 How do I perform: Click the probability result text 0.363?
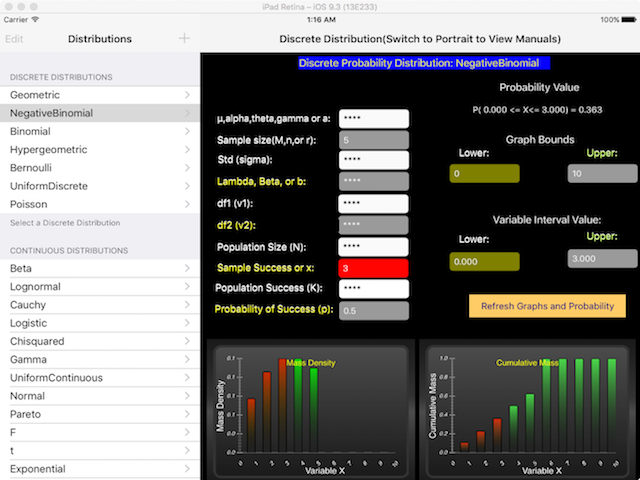coord(537,110)
